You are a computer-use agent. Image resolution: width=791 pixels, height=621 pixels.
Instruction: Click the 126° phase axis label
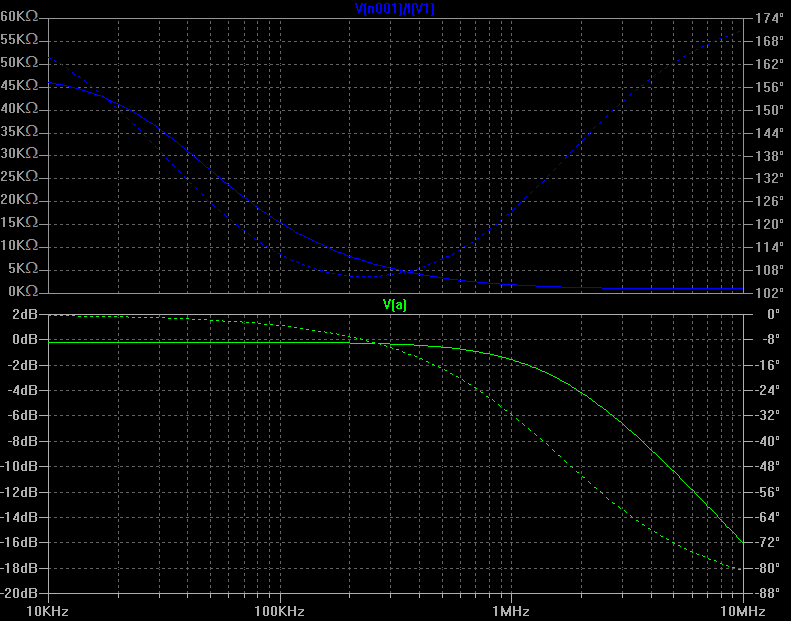pos(769,201)
